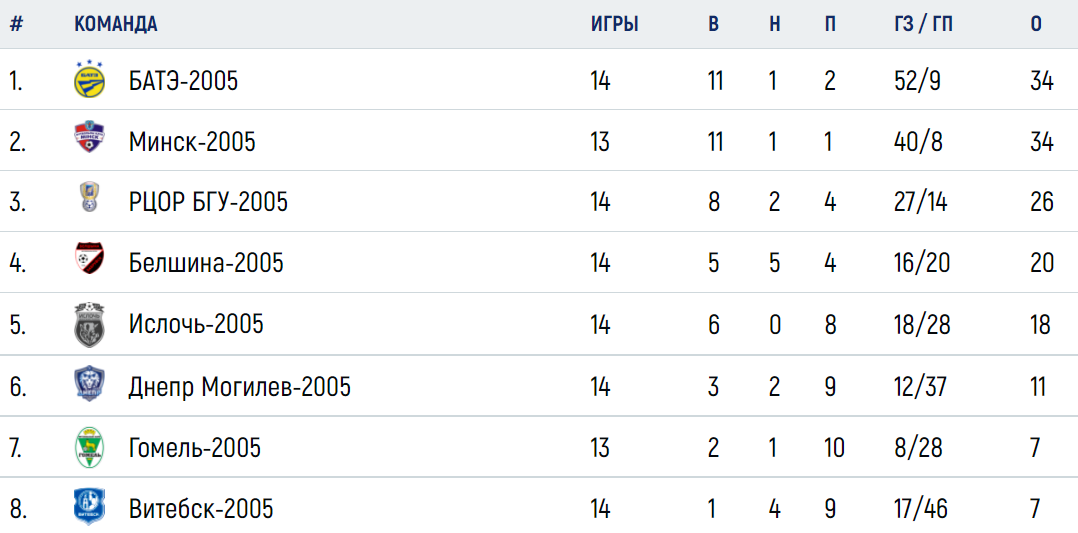
Task: Click the О points column header
Action: [x=1036, y=24]
